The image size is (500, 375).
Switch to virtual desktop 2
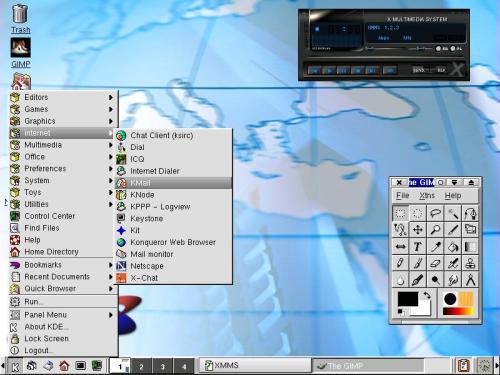pyautogui.click(x=141, y=367)
